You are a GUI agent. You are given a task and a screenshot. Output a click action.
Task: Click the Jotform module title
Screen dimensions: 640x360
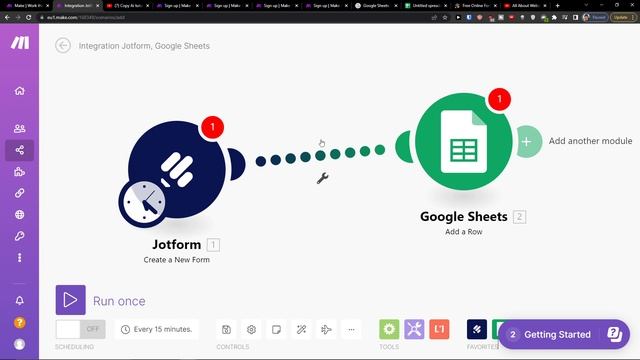click(x=176, y=244)
